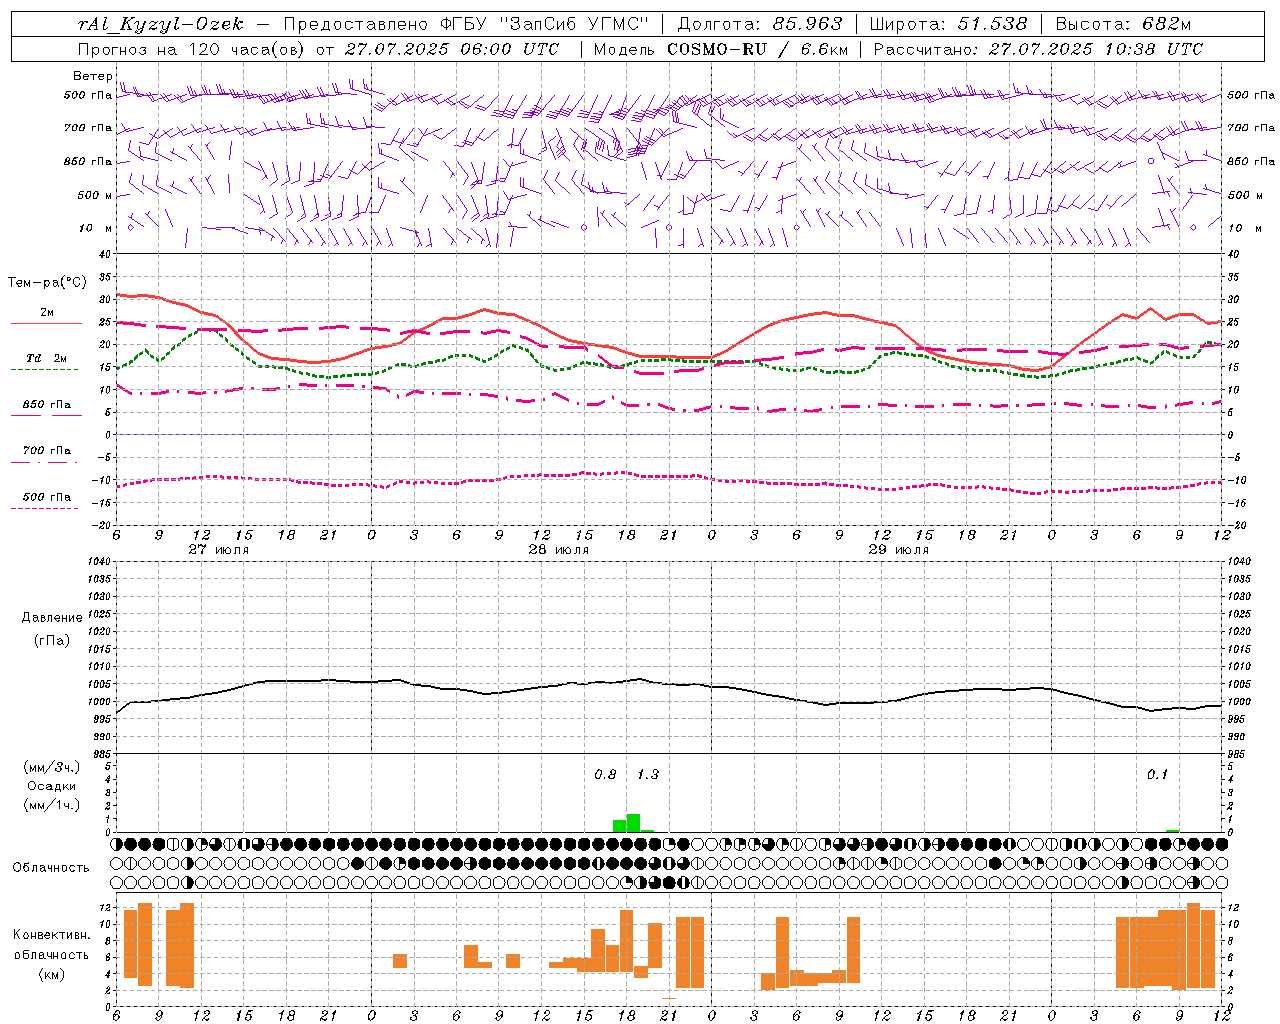Click the Конвективн. label

tap(52, 935)
